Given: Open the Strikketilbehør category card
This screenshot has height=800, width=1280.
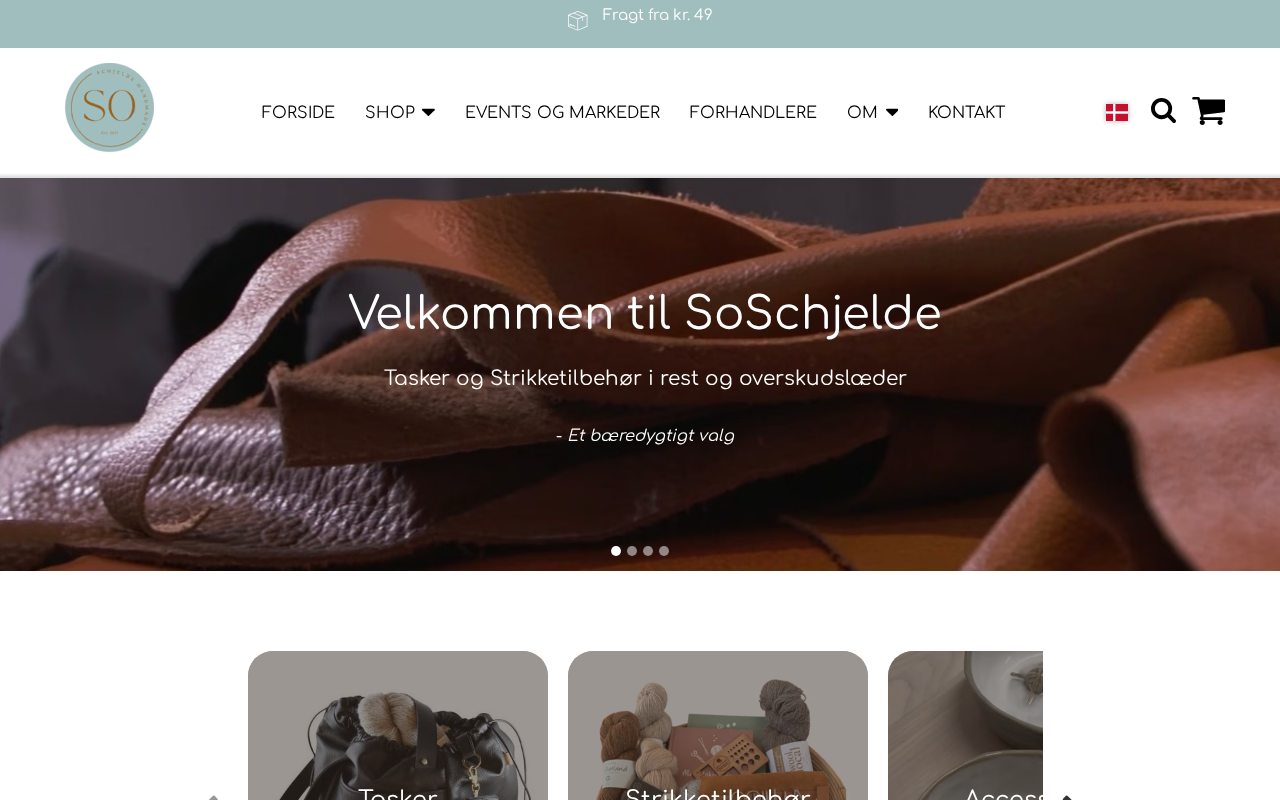Looking at the screenshot, I should tap(718, 725).
